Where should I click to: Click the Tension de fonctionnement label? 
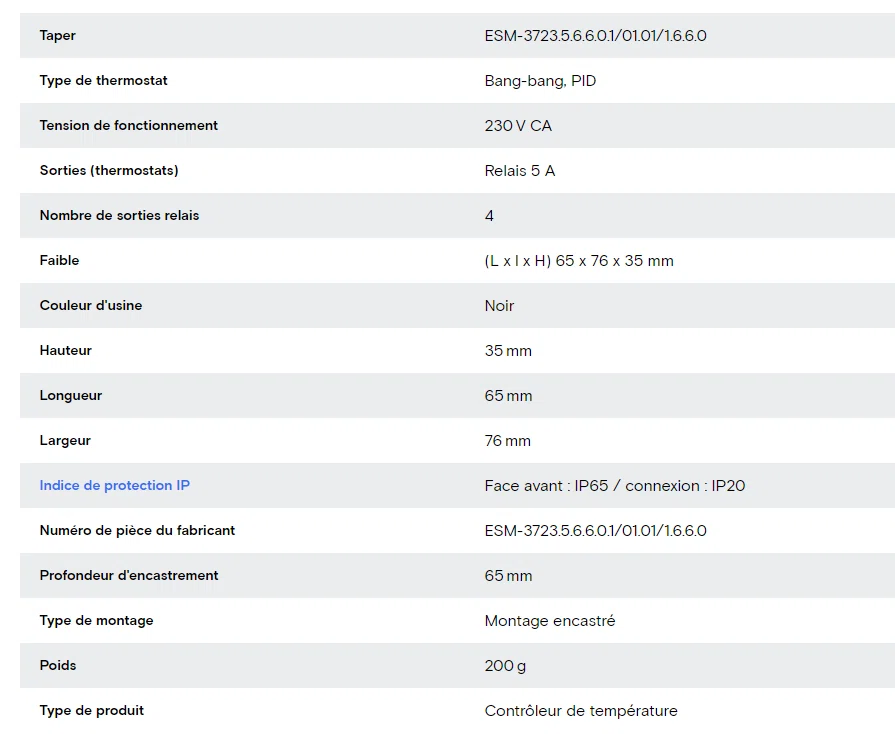(128, 126)
